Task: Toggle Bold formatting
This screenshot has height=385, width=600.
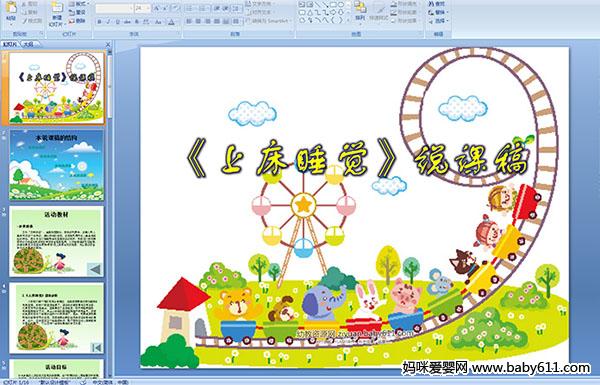Action: pos(99,22)
